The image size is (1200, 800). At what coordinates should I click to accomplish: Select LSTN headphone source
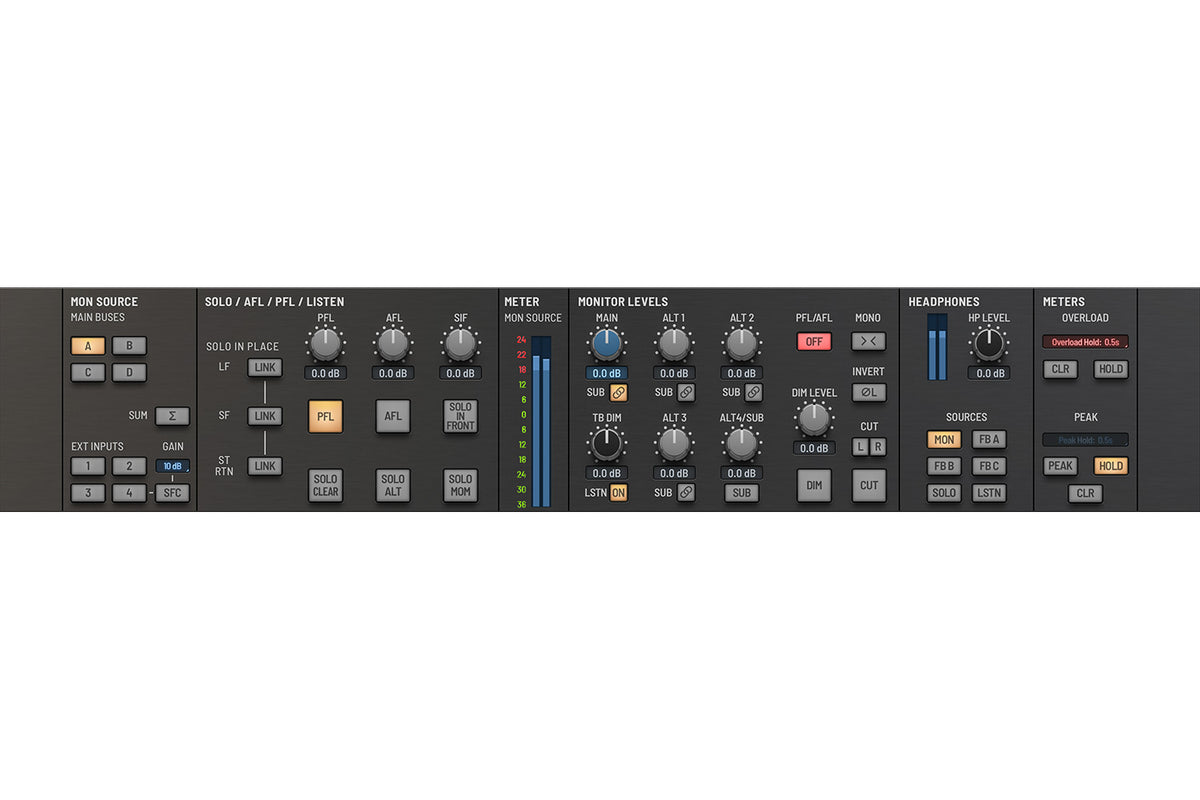click(x=989, y=493)
